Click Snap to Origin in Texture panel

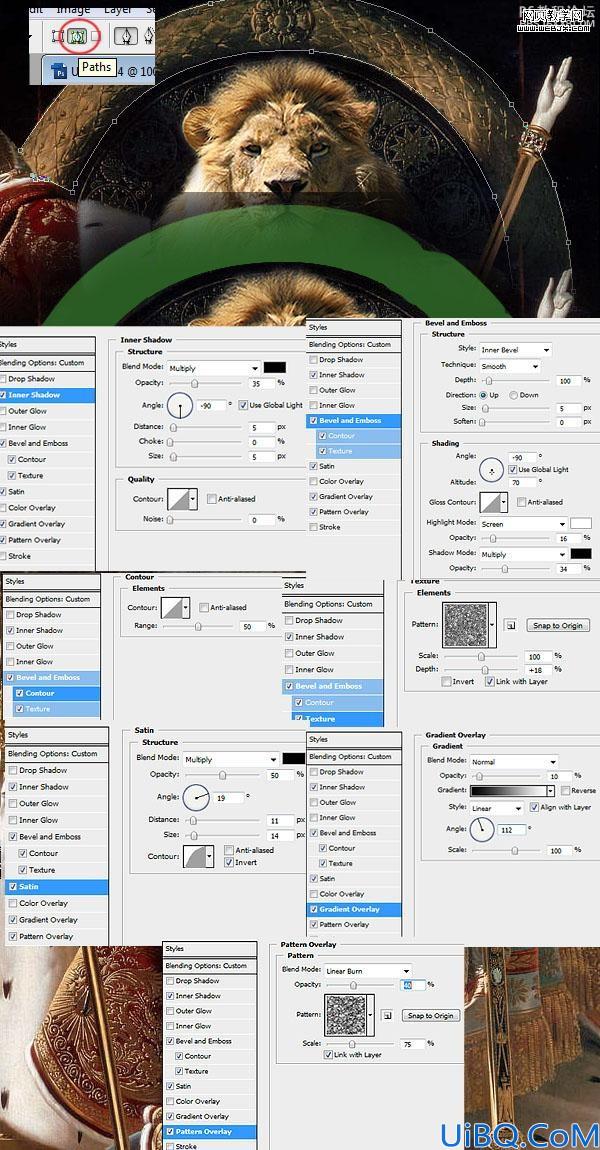pos(557,626)
